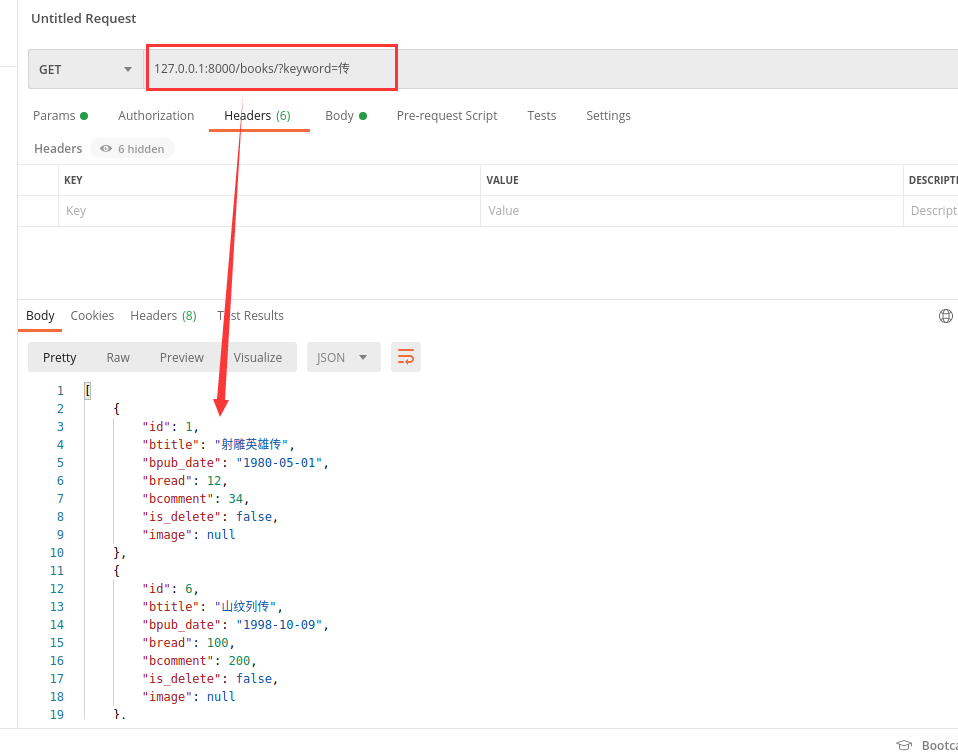The image size is (958, 756).
Task: Open the Pre-request Script tab
Action: point(447,116)
